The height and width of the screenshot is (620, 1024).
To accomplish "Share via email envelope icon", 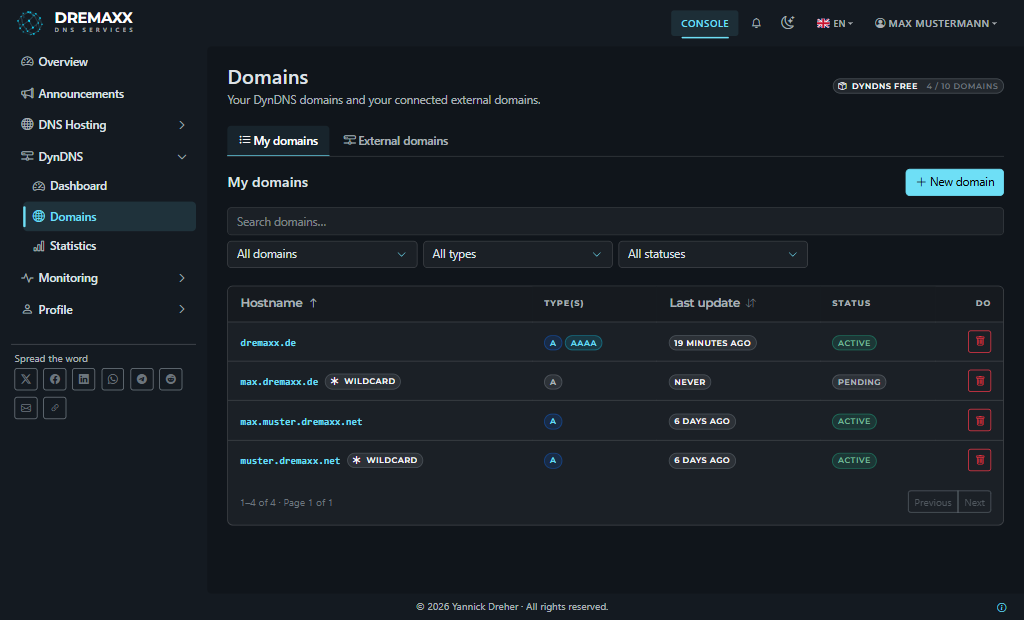I will 26,408.
